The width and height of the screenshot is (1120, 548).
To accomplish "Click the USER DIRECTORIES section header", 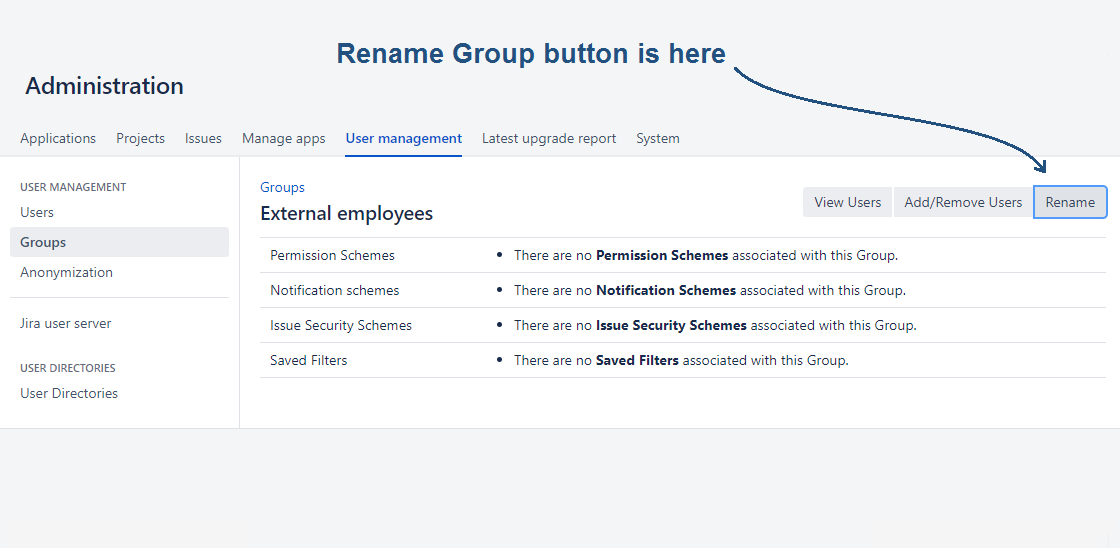I will [x=68, y=368].
